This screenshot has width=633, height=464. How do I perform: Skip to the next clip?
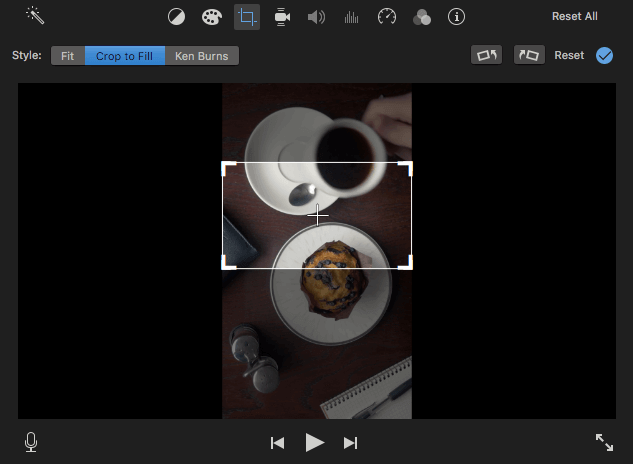tap(350, 443)
